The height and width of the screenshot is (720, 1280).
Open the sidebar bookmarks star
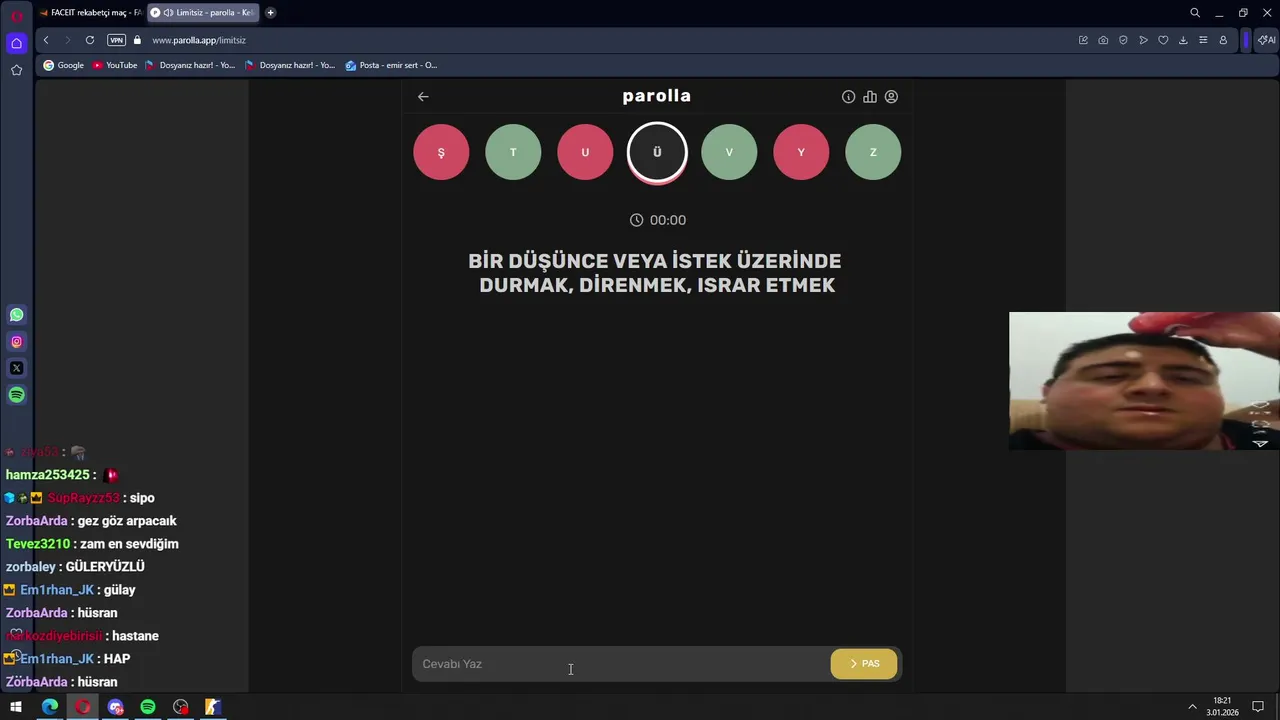[x=16, y=70]
